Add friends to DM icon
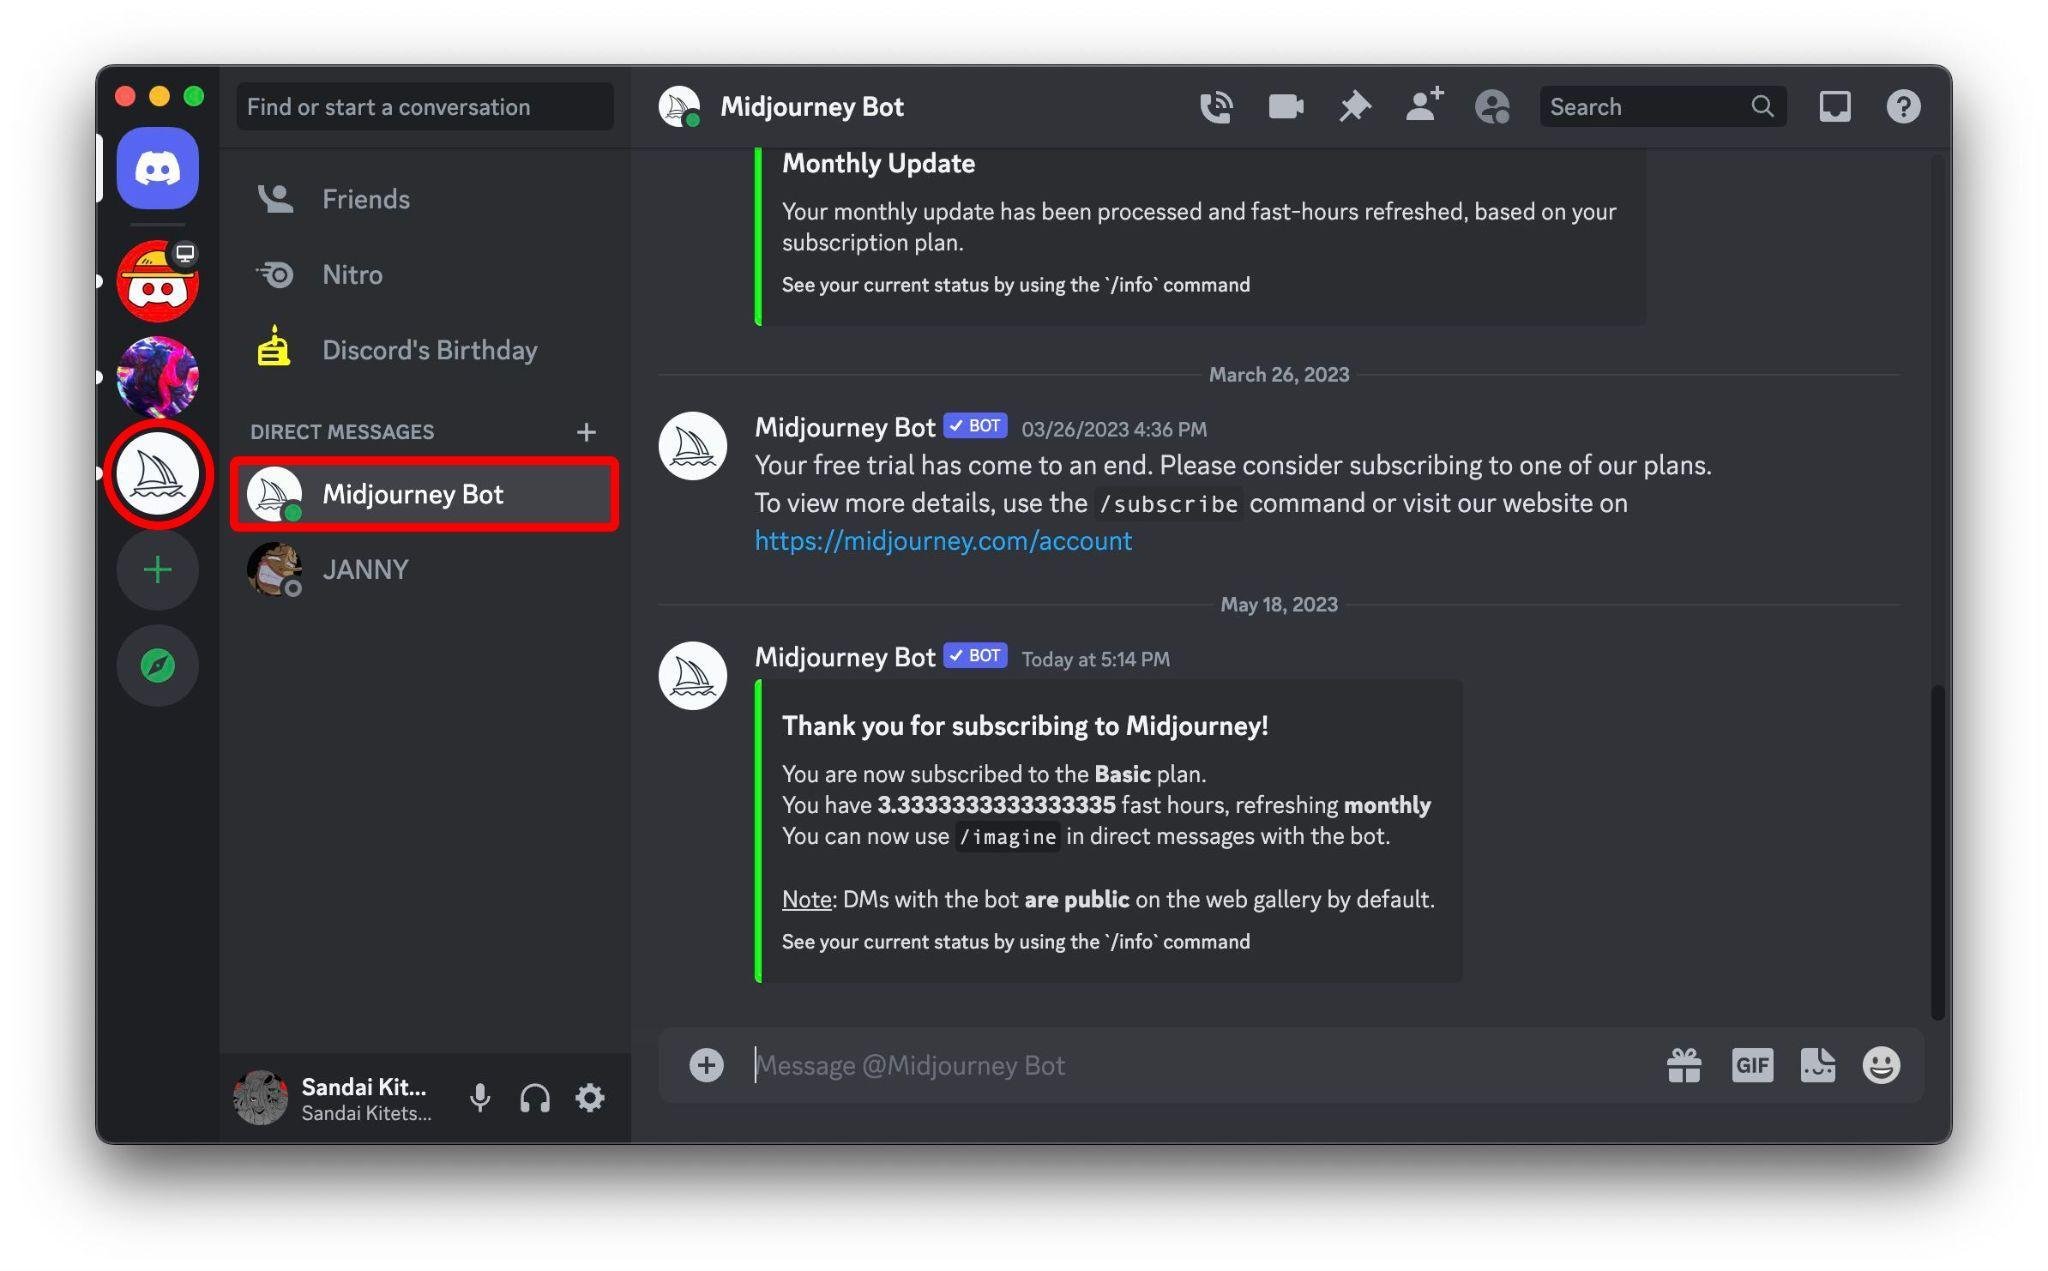2048x1271 pixels. (1424, 105)
